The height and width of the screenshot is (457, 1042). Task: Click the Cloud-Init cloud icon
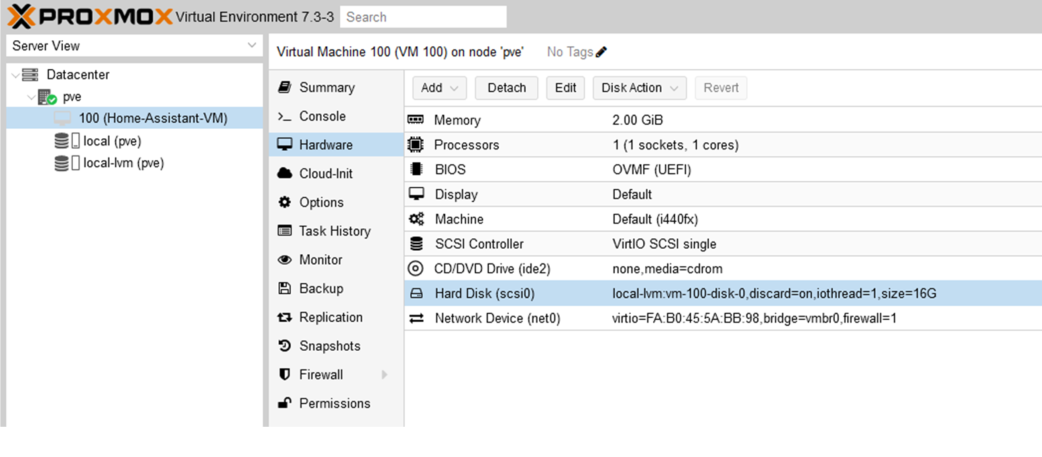tap(284, 174)
